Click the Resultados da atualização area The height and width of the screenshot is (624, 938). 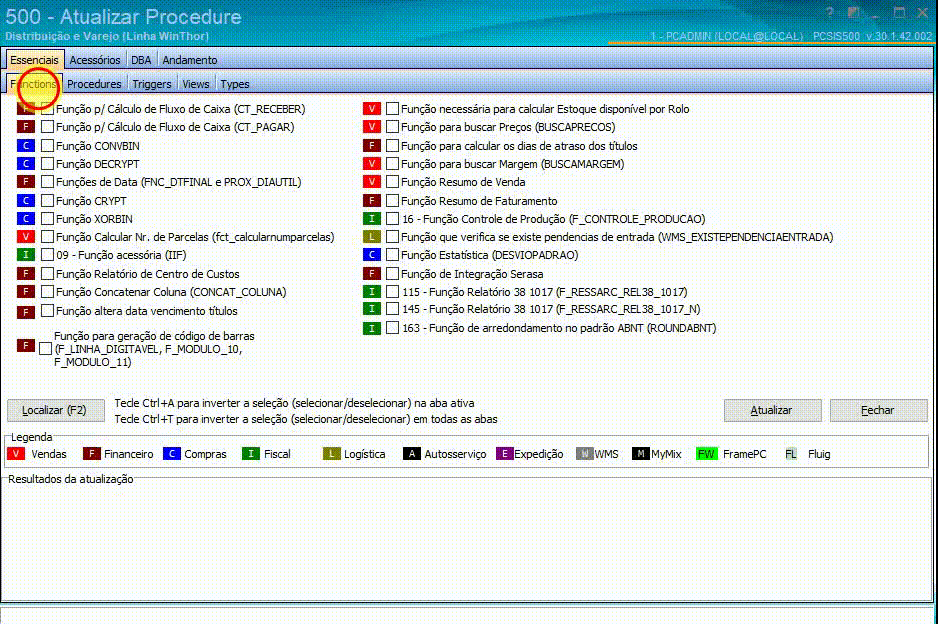coord(467,541)
